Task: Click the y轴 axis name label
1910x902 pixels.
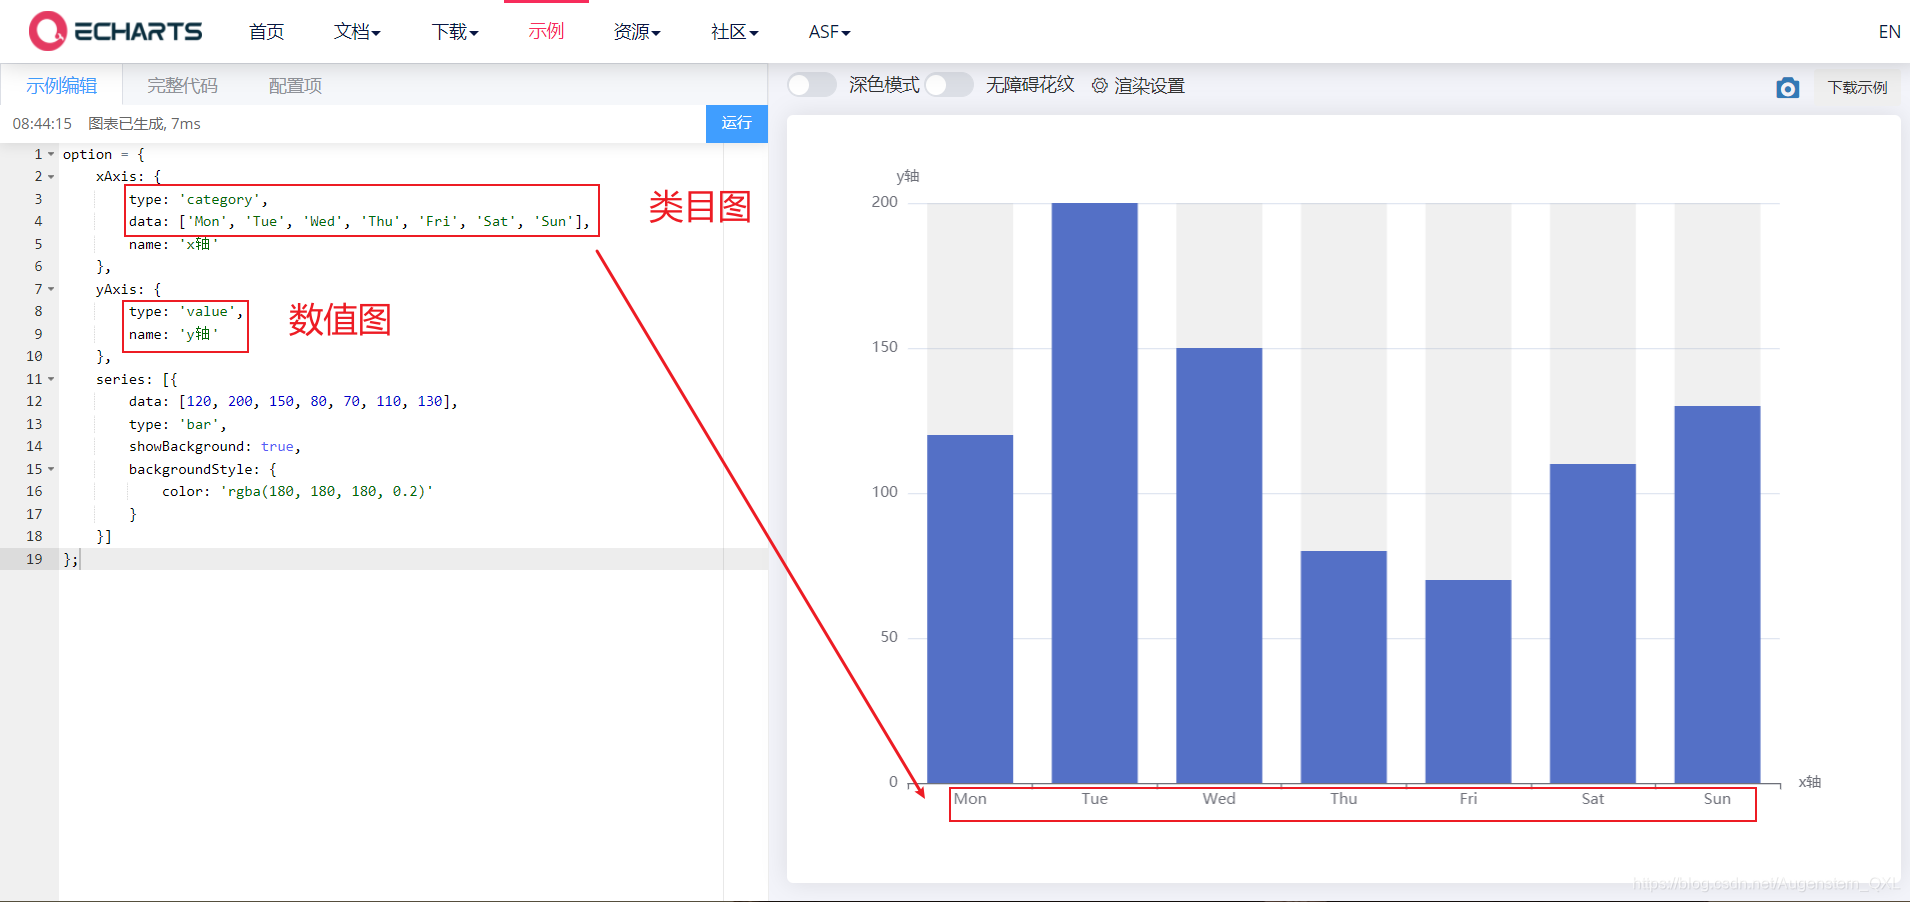Action: pos(907,176)
